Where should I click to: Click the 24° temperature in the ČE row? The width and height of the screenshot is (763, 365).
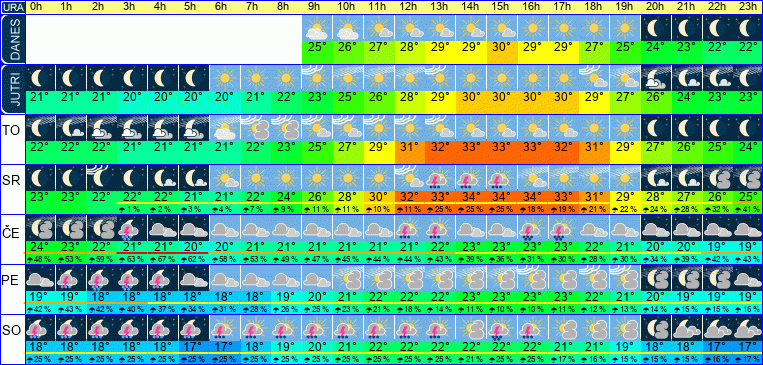tap(40, 246)
